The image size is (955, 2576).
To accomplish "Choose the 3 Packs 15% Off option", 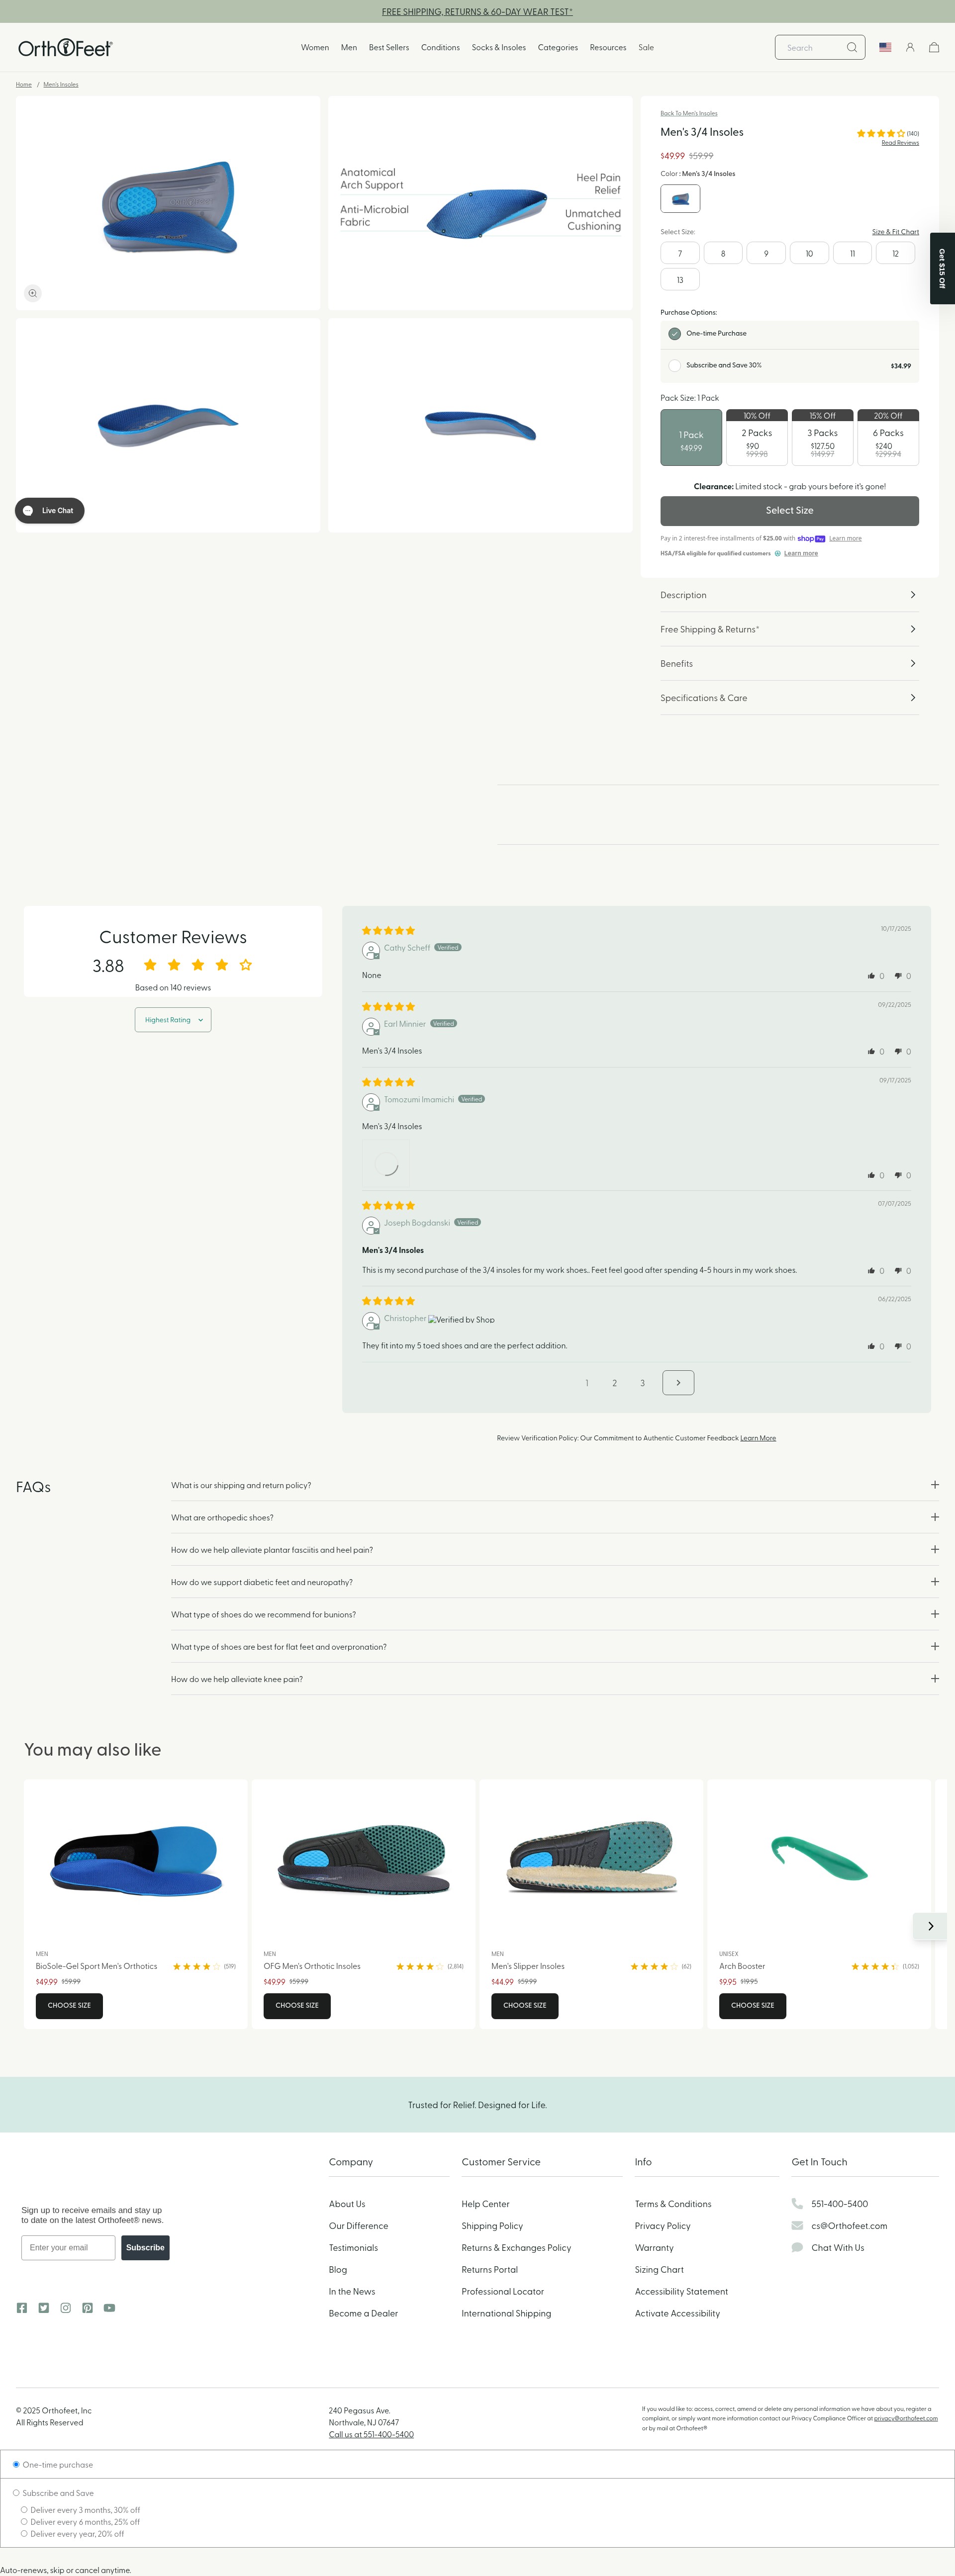I will pyautogui.click(x=822, y=437).
